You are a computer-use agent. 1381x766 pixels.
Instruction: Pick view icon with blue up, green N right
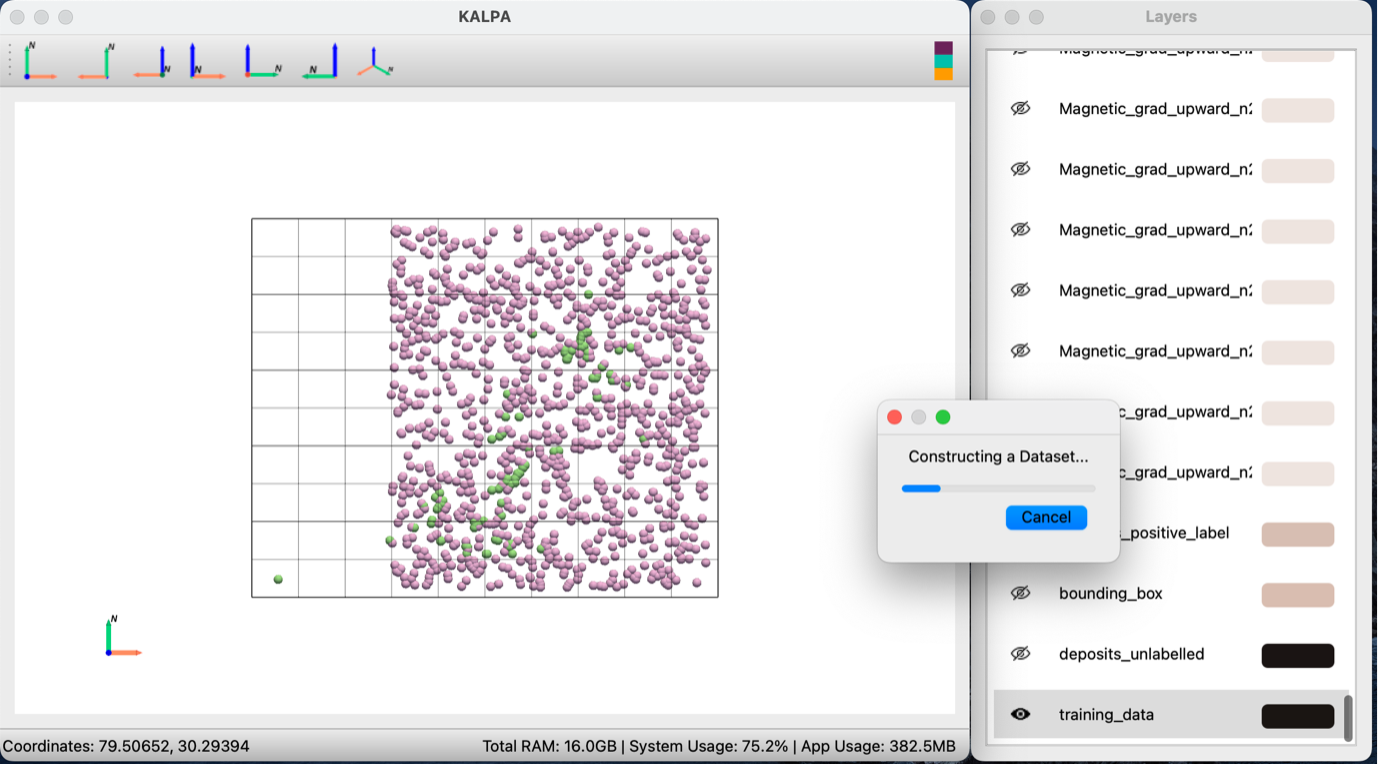point(263,61)
